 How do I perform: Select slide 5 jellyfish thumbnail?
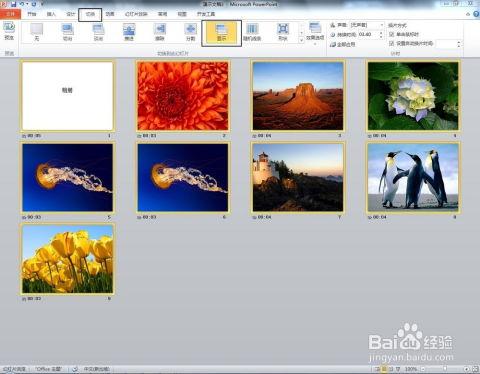coord(67,177)
